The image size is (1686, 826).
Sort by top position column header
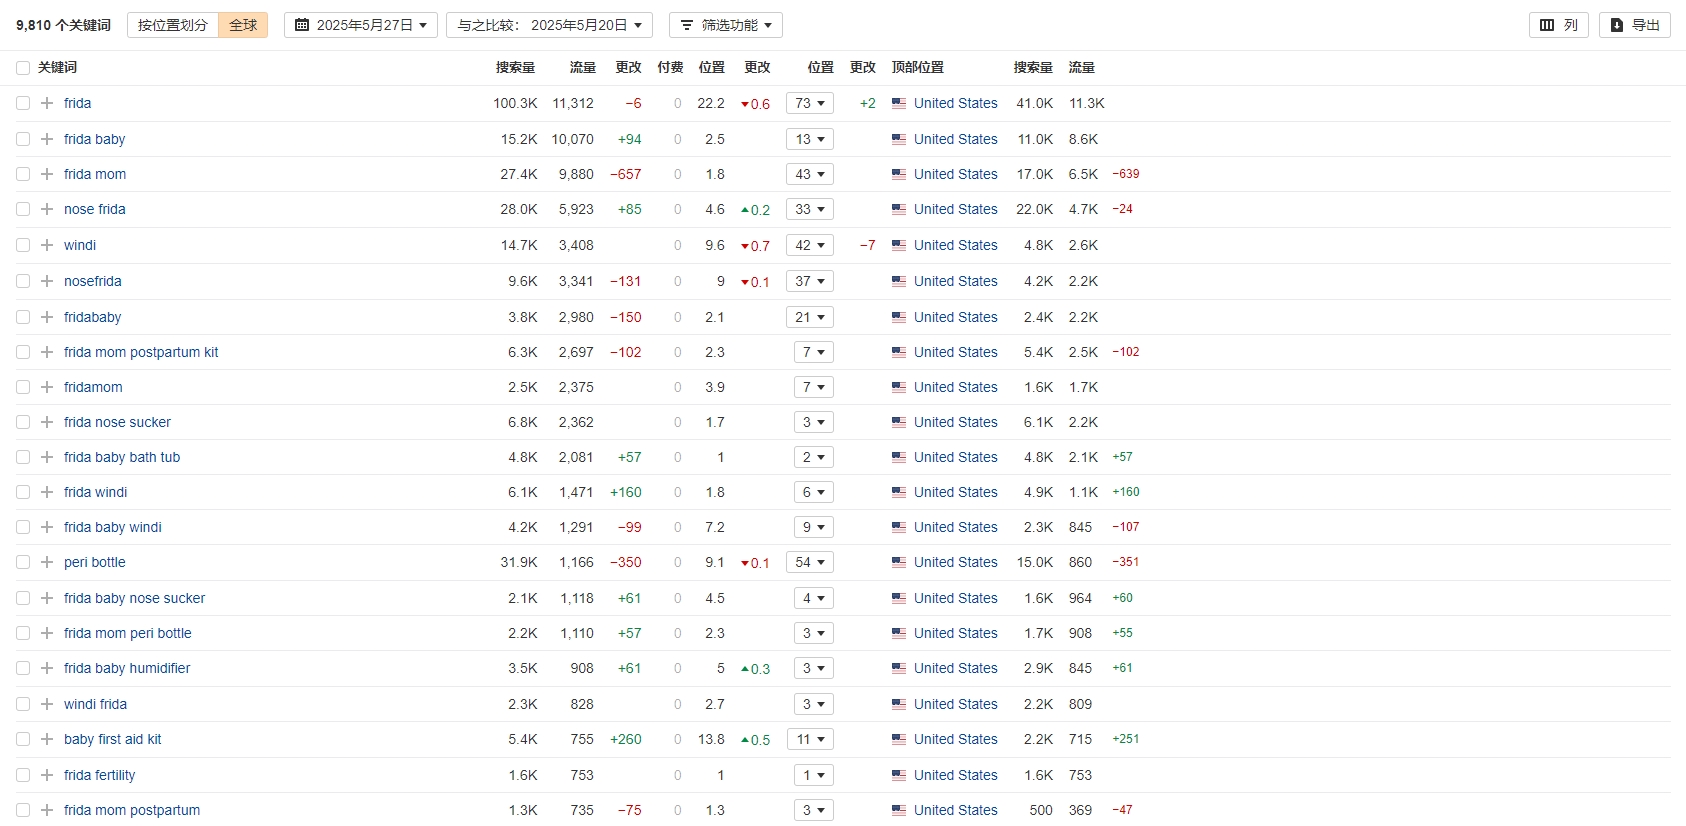(x=917, y=68)
